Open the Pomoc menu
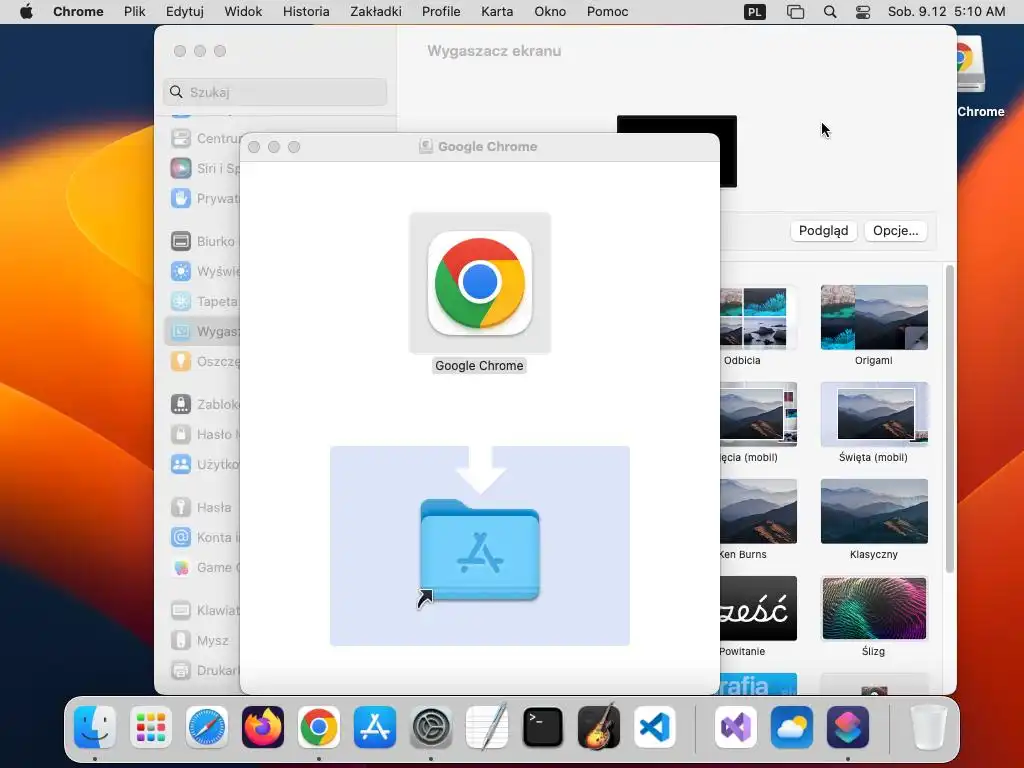Image resolution: width=1024 pixels, height=768 pixels. 607,12
